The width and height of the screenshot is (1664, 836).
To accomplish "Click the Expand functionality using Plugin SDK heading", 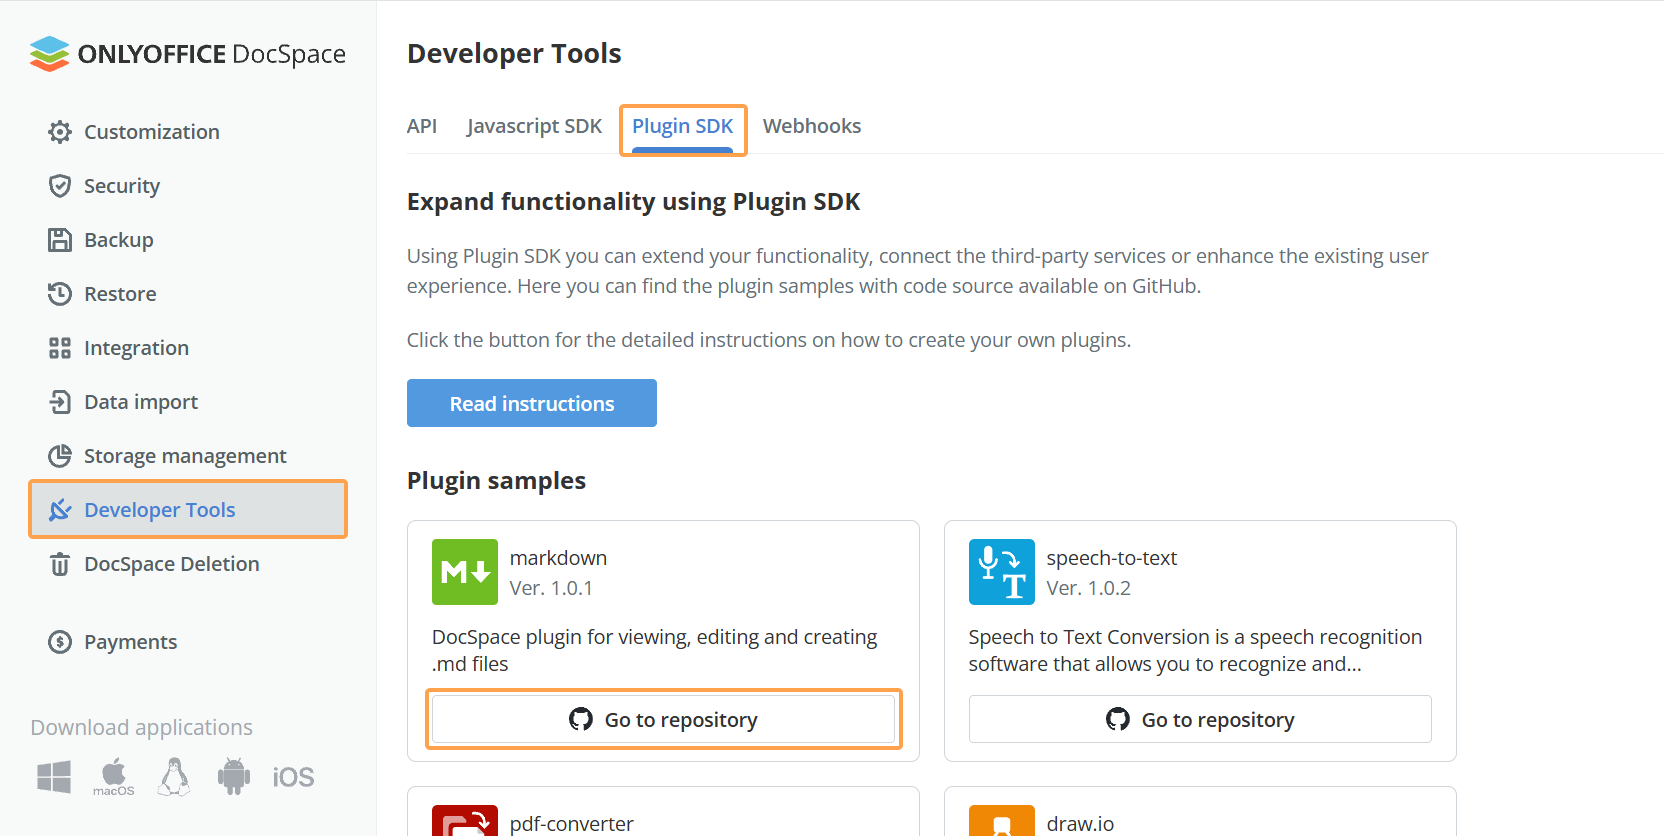I will pos(633,202).
